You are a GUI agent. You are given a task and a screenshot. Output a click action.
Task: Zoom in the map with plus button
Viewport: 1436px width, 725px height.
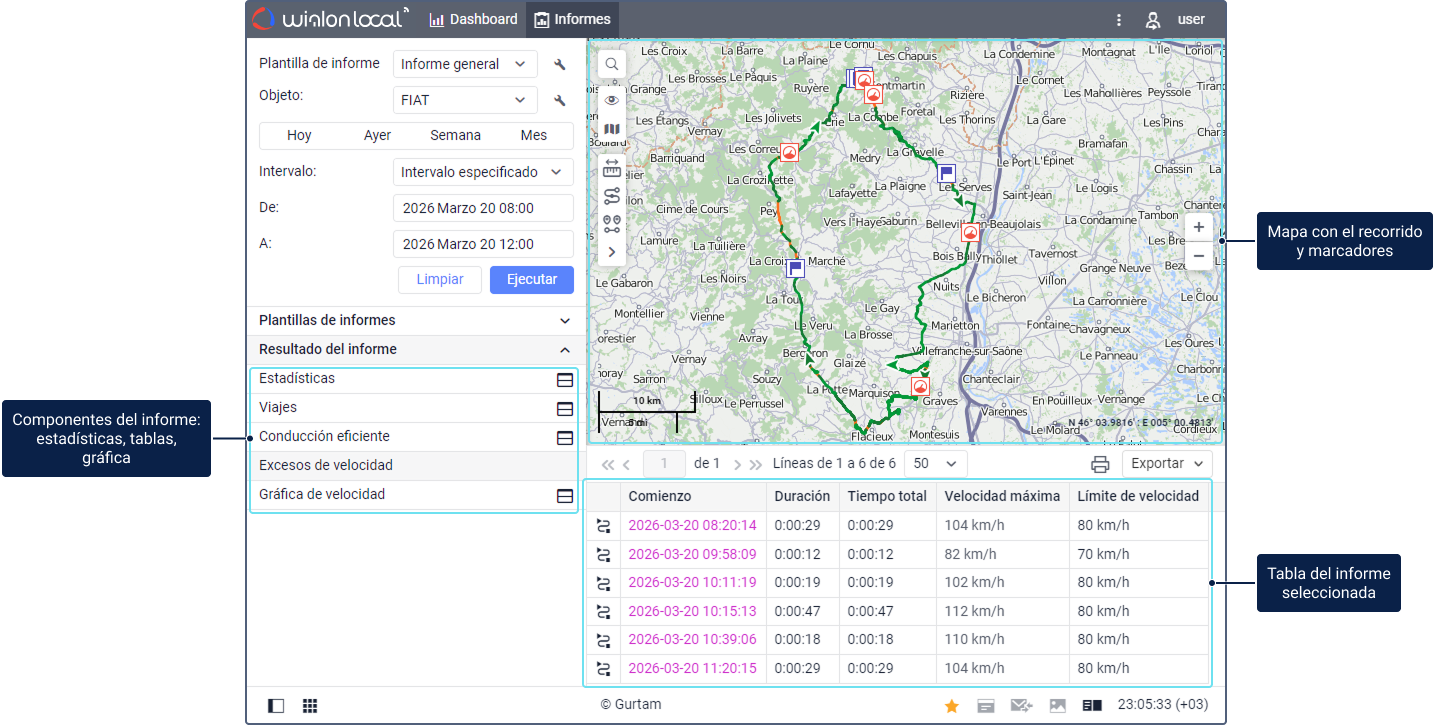1198,228
